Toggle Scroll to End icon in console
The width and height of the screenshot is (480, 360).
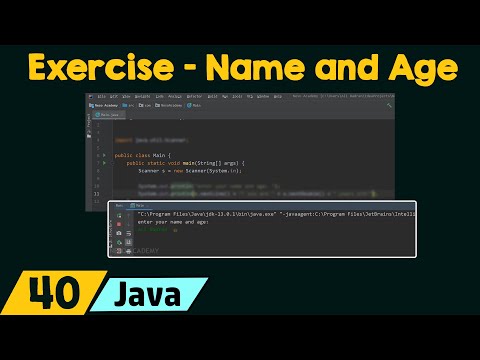(128, 242)
